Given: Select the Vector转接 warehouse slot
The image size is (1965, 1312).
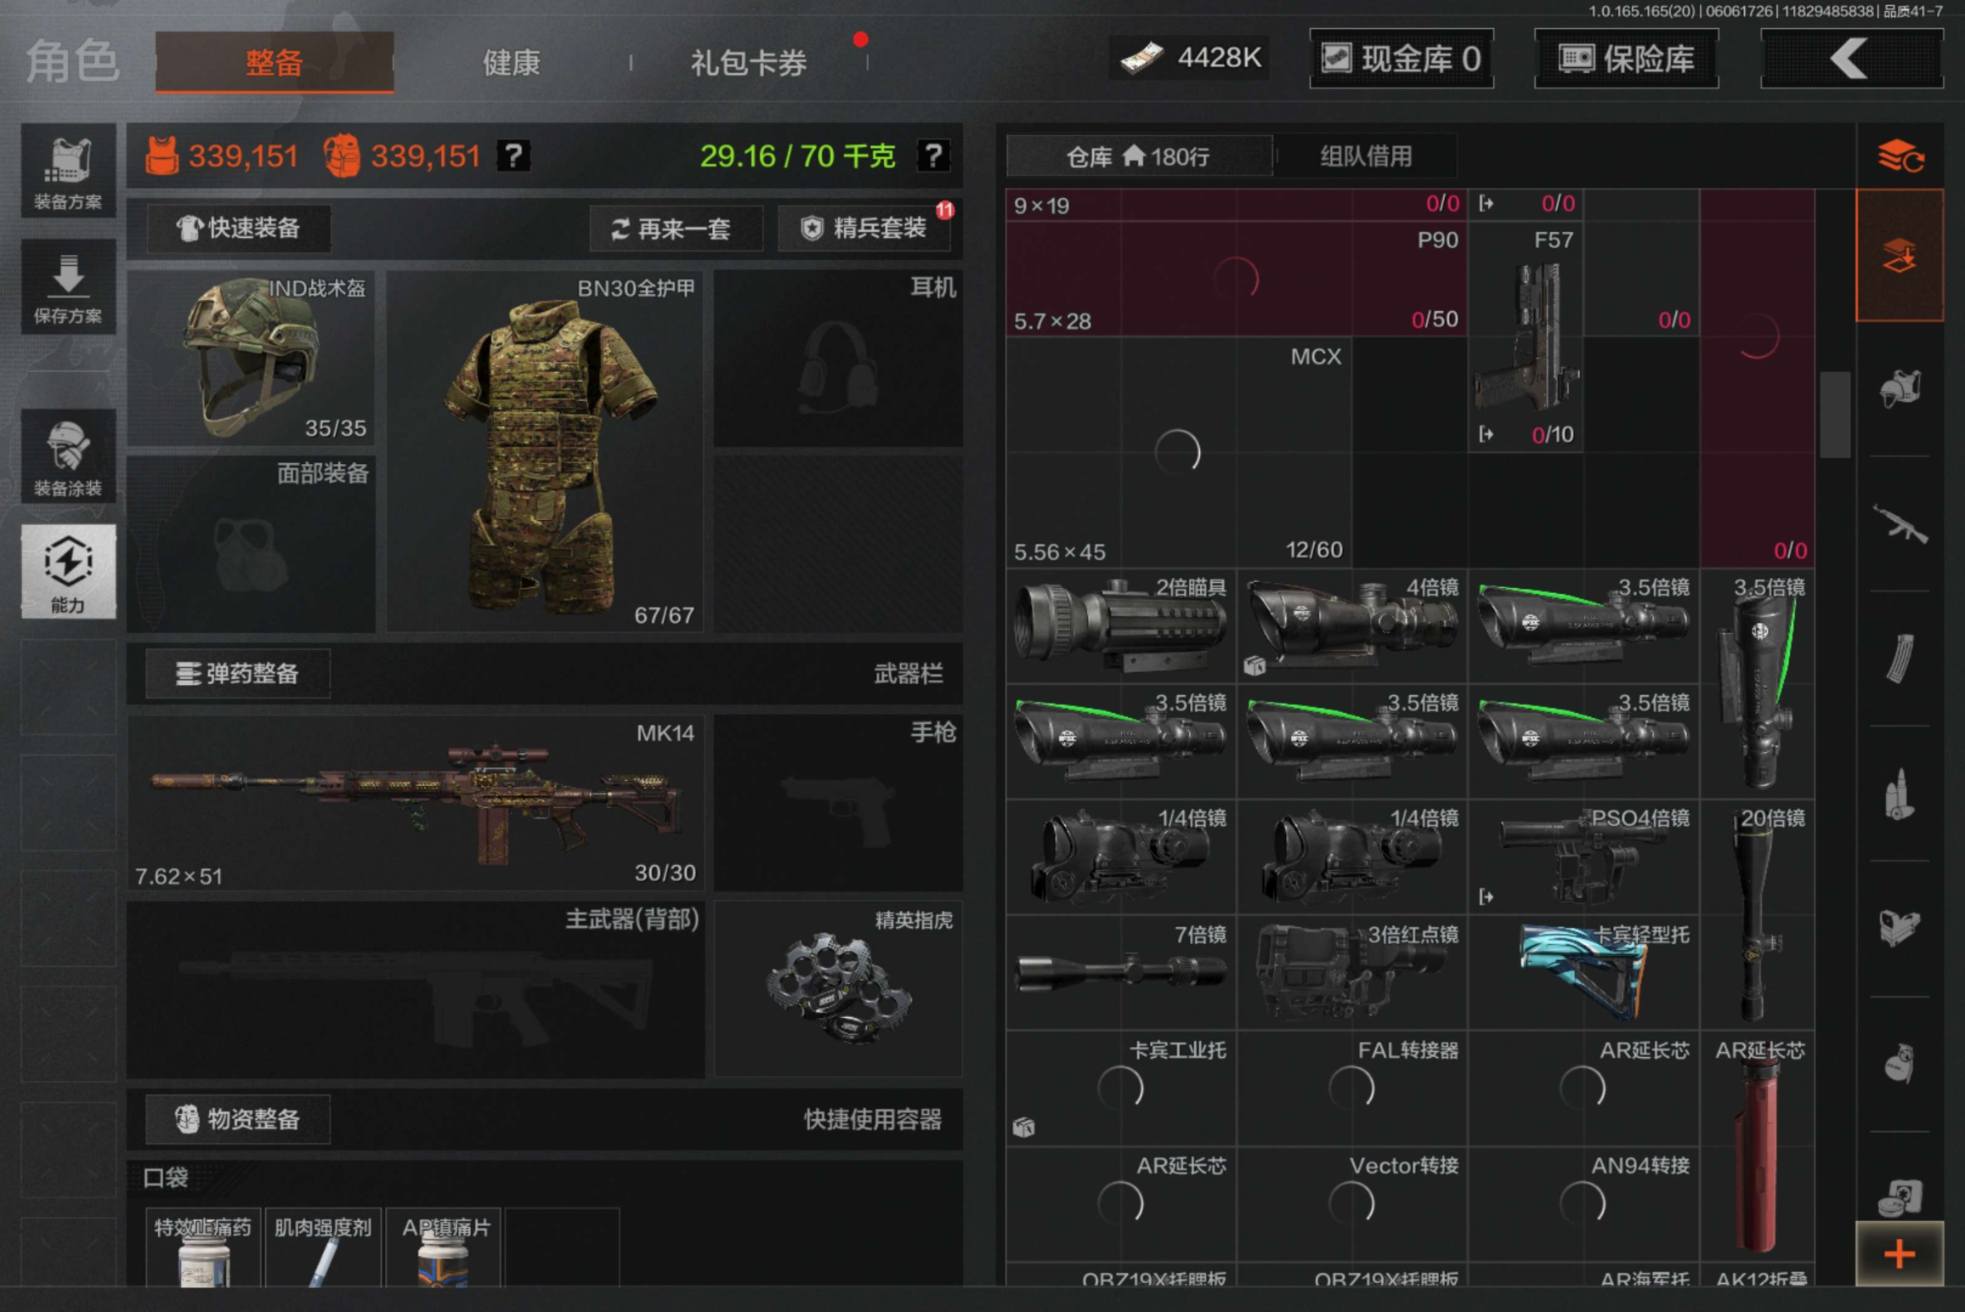Looking at the screenshot, I should [x=1352, y=1205].
